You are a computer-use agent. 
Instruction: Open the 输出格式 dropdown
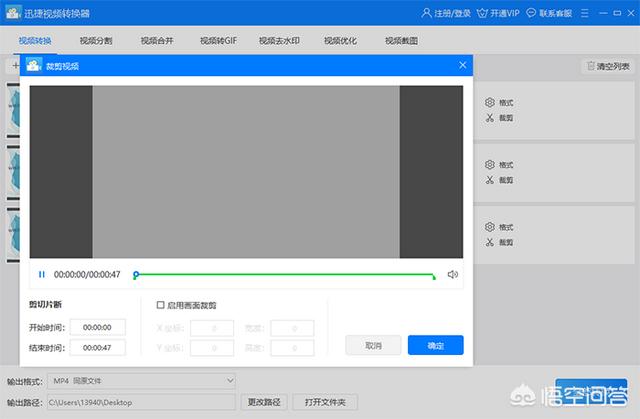click(x=141, y=381)
